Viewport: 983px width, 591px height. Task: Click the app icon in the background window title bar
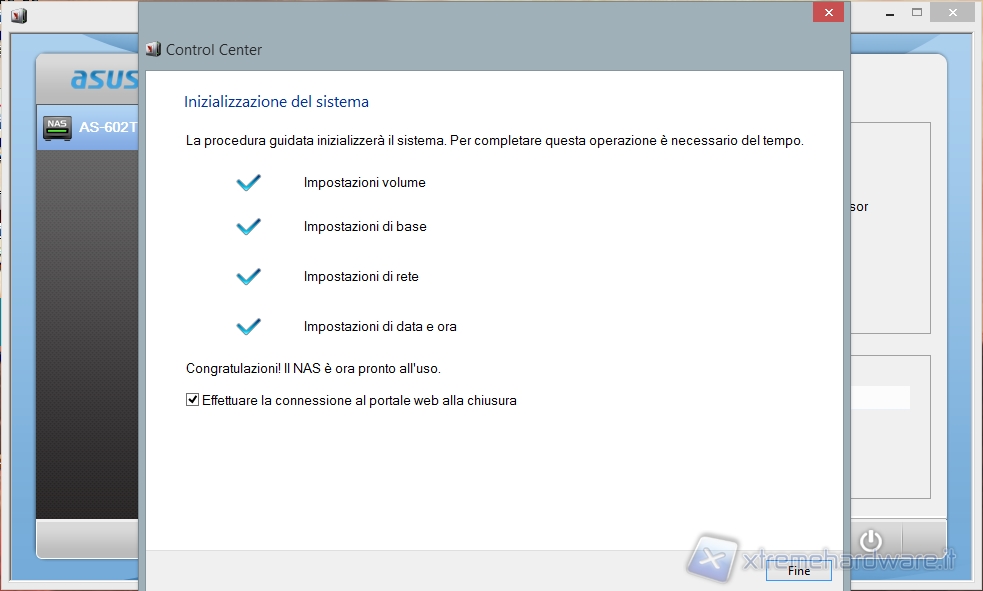click(18, 14)
